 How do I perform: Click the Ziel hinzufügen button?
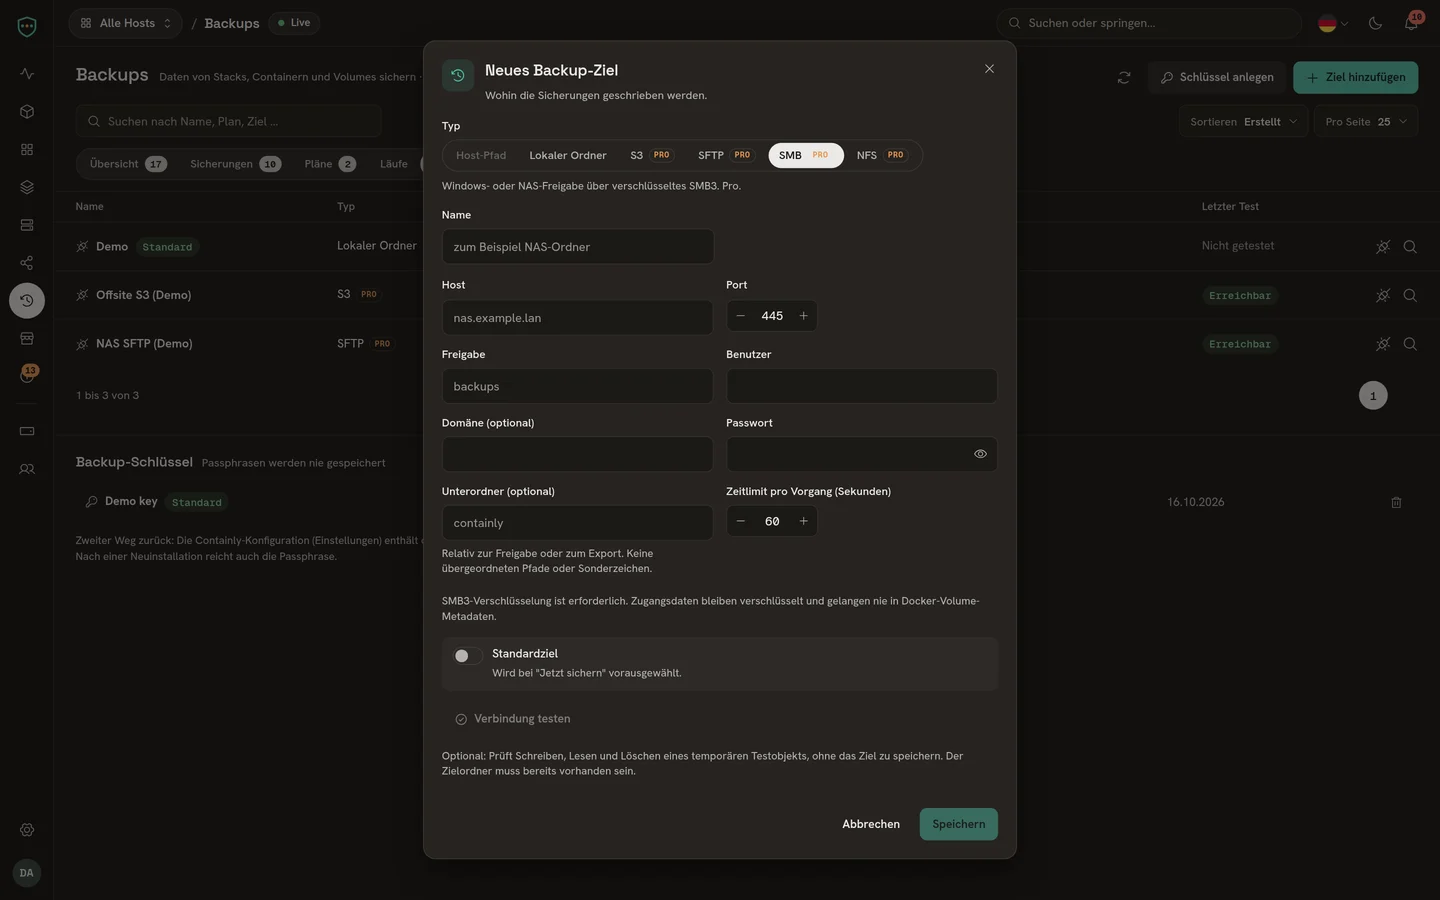point(1355,77)
